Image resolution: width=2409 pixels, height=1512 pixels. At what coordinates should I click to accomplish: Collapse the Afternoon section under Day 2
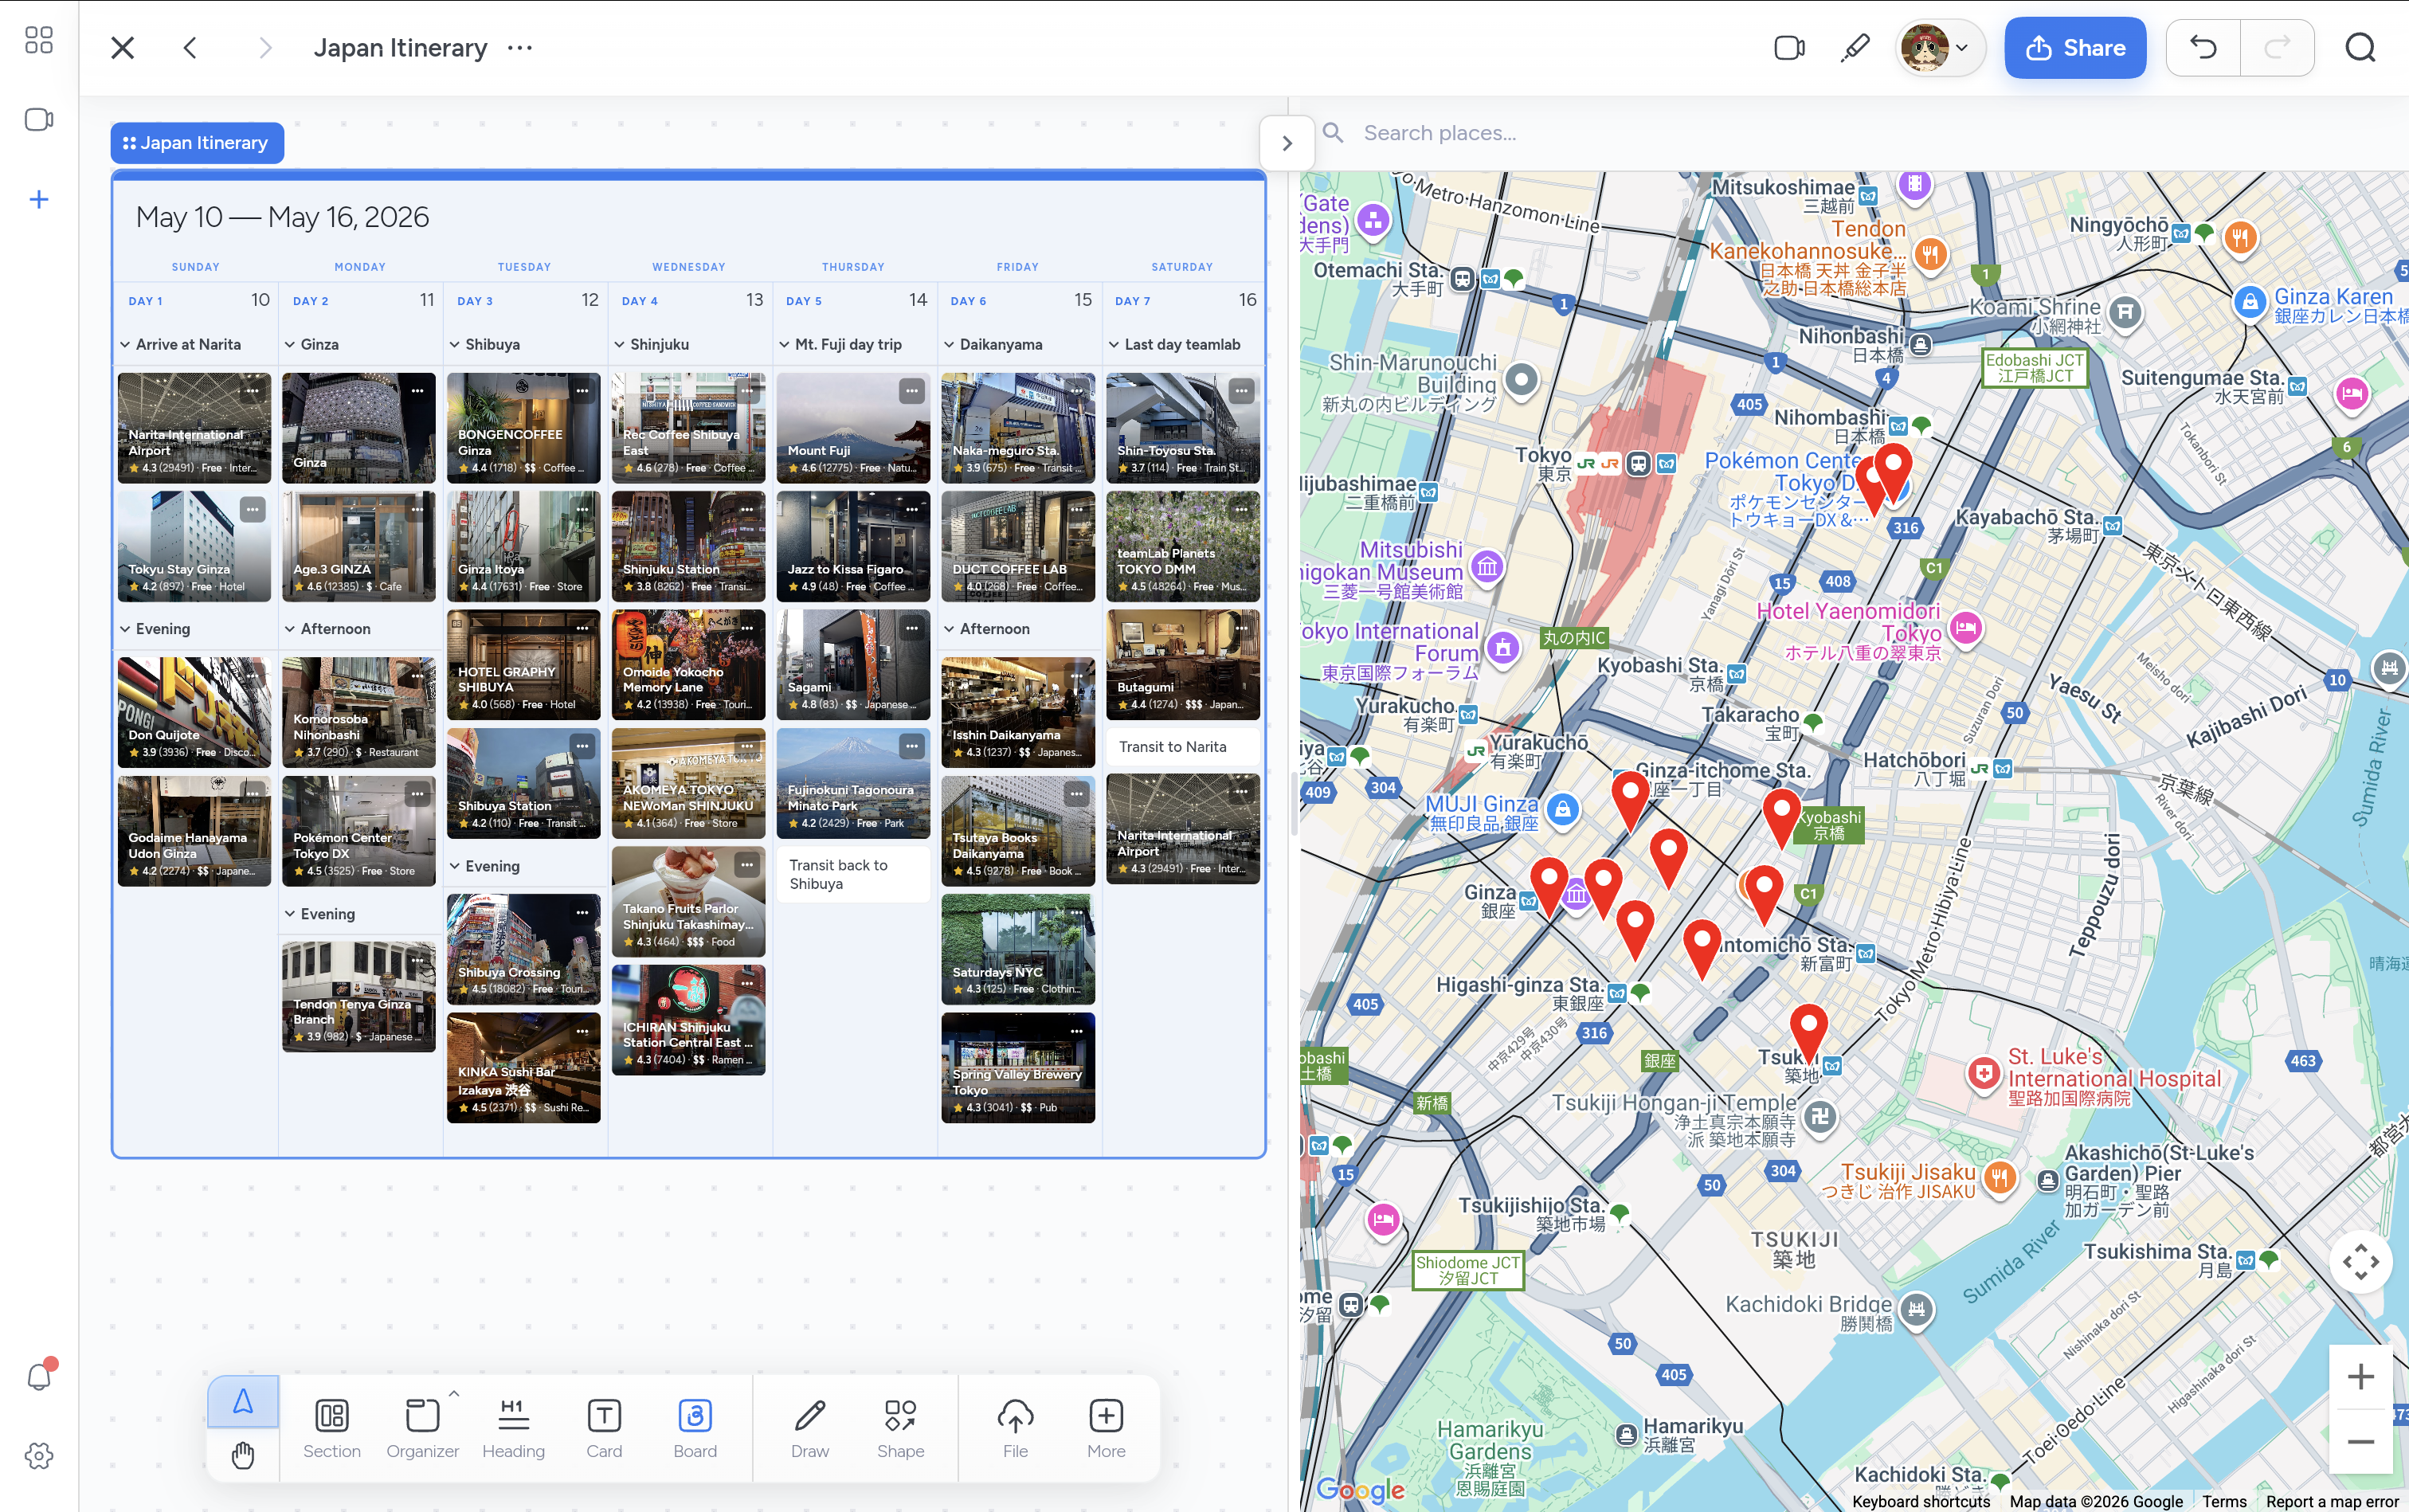(289, 628)
